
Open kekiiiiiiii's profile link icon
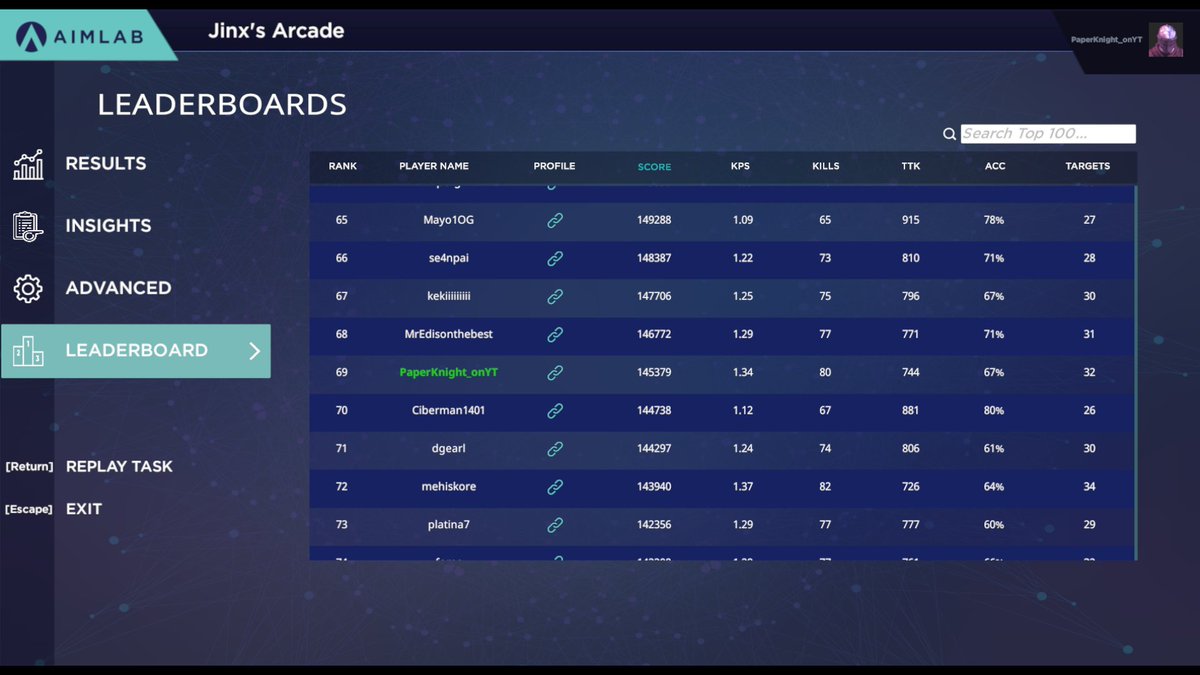coord(555,296)
